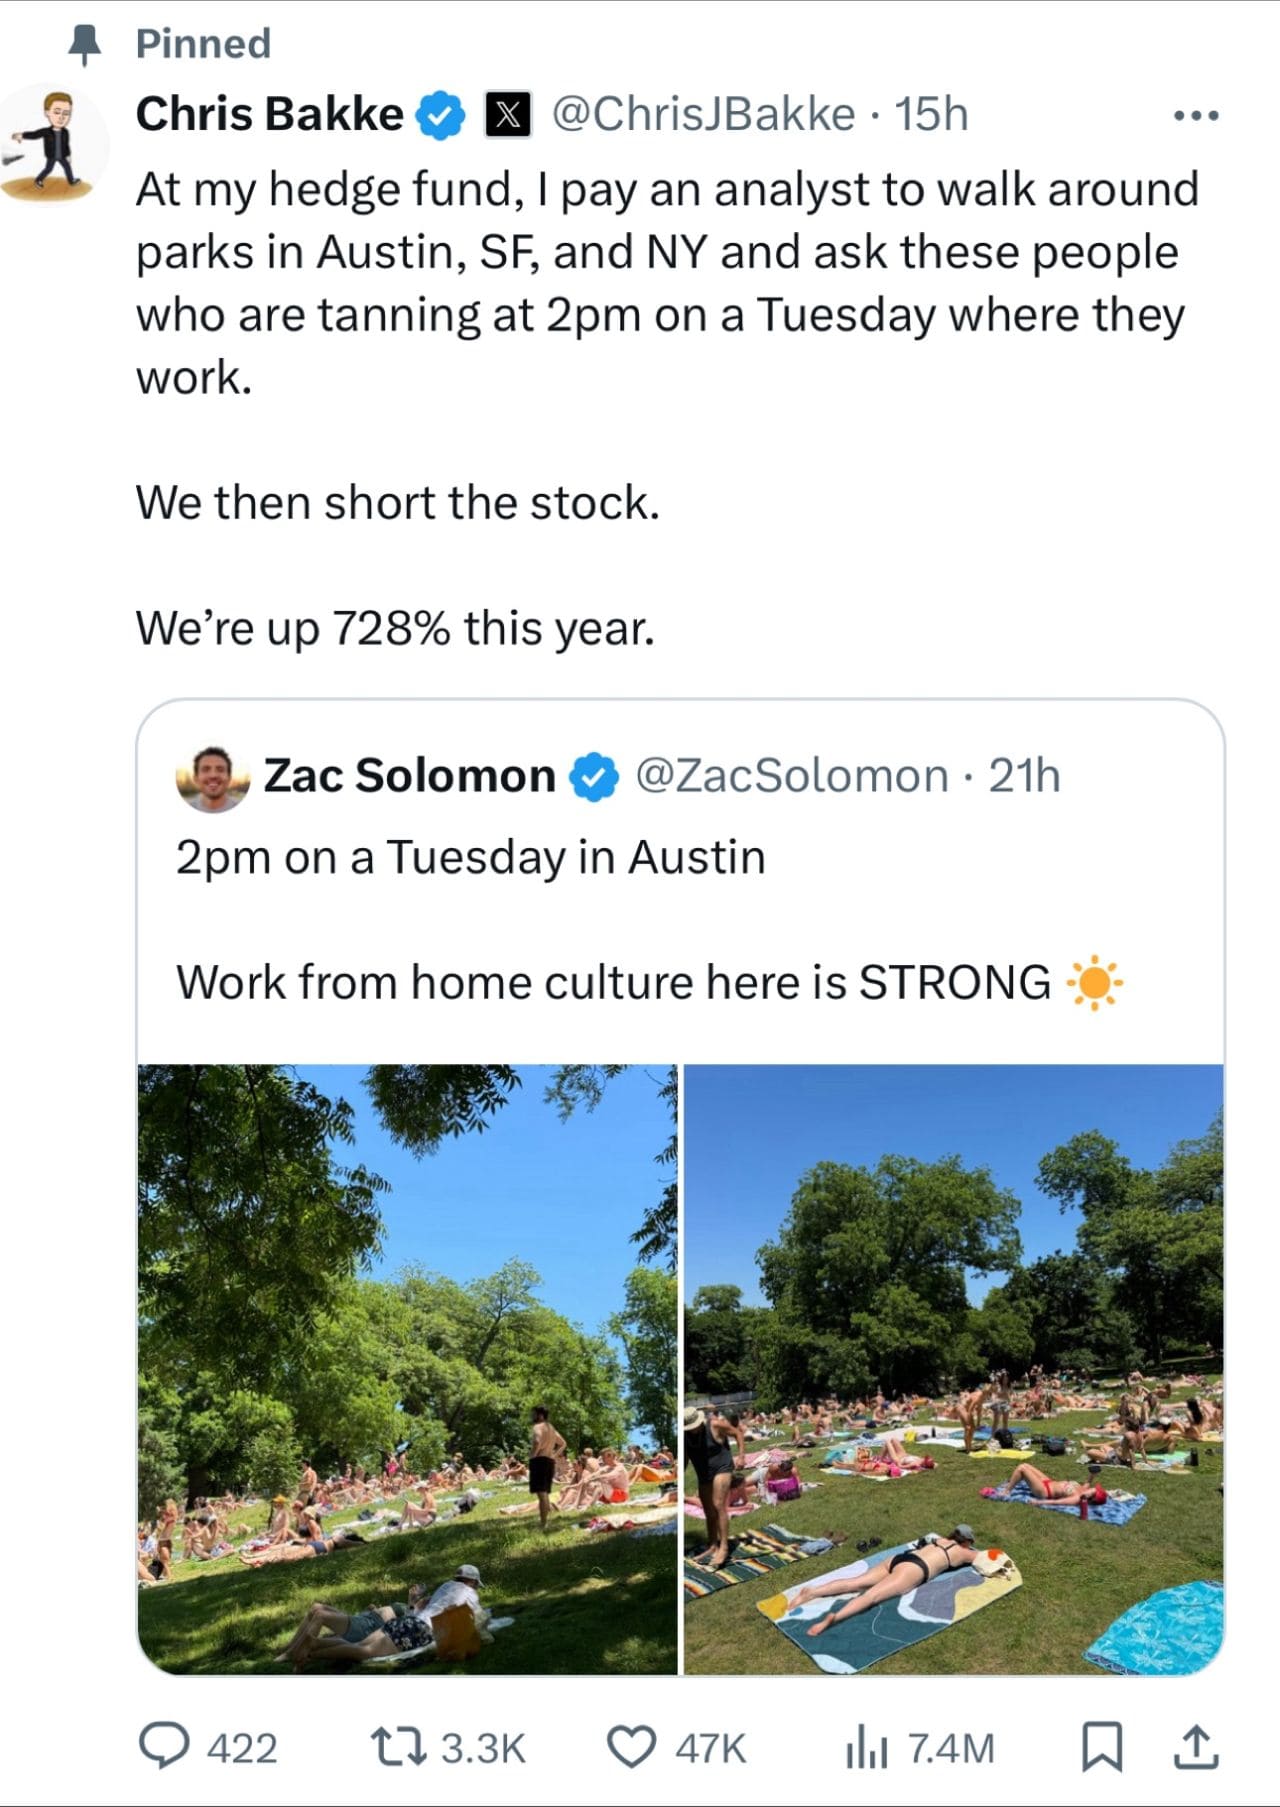
Task: Open the three-dot more options menu
Action: pos(1196,116)
